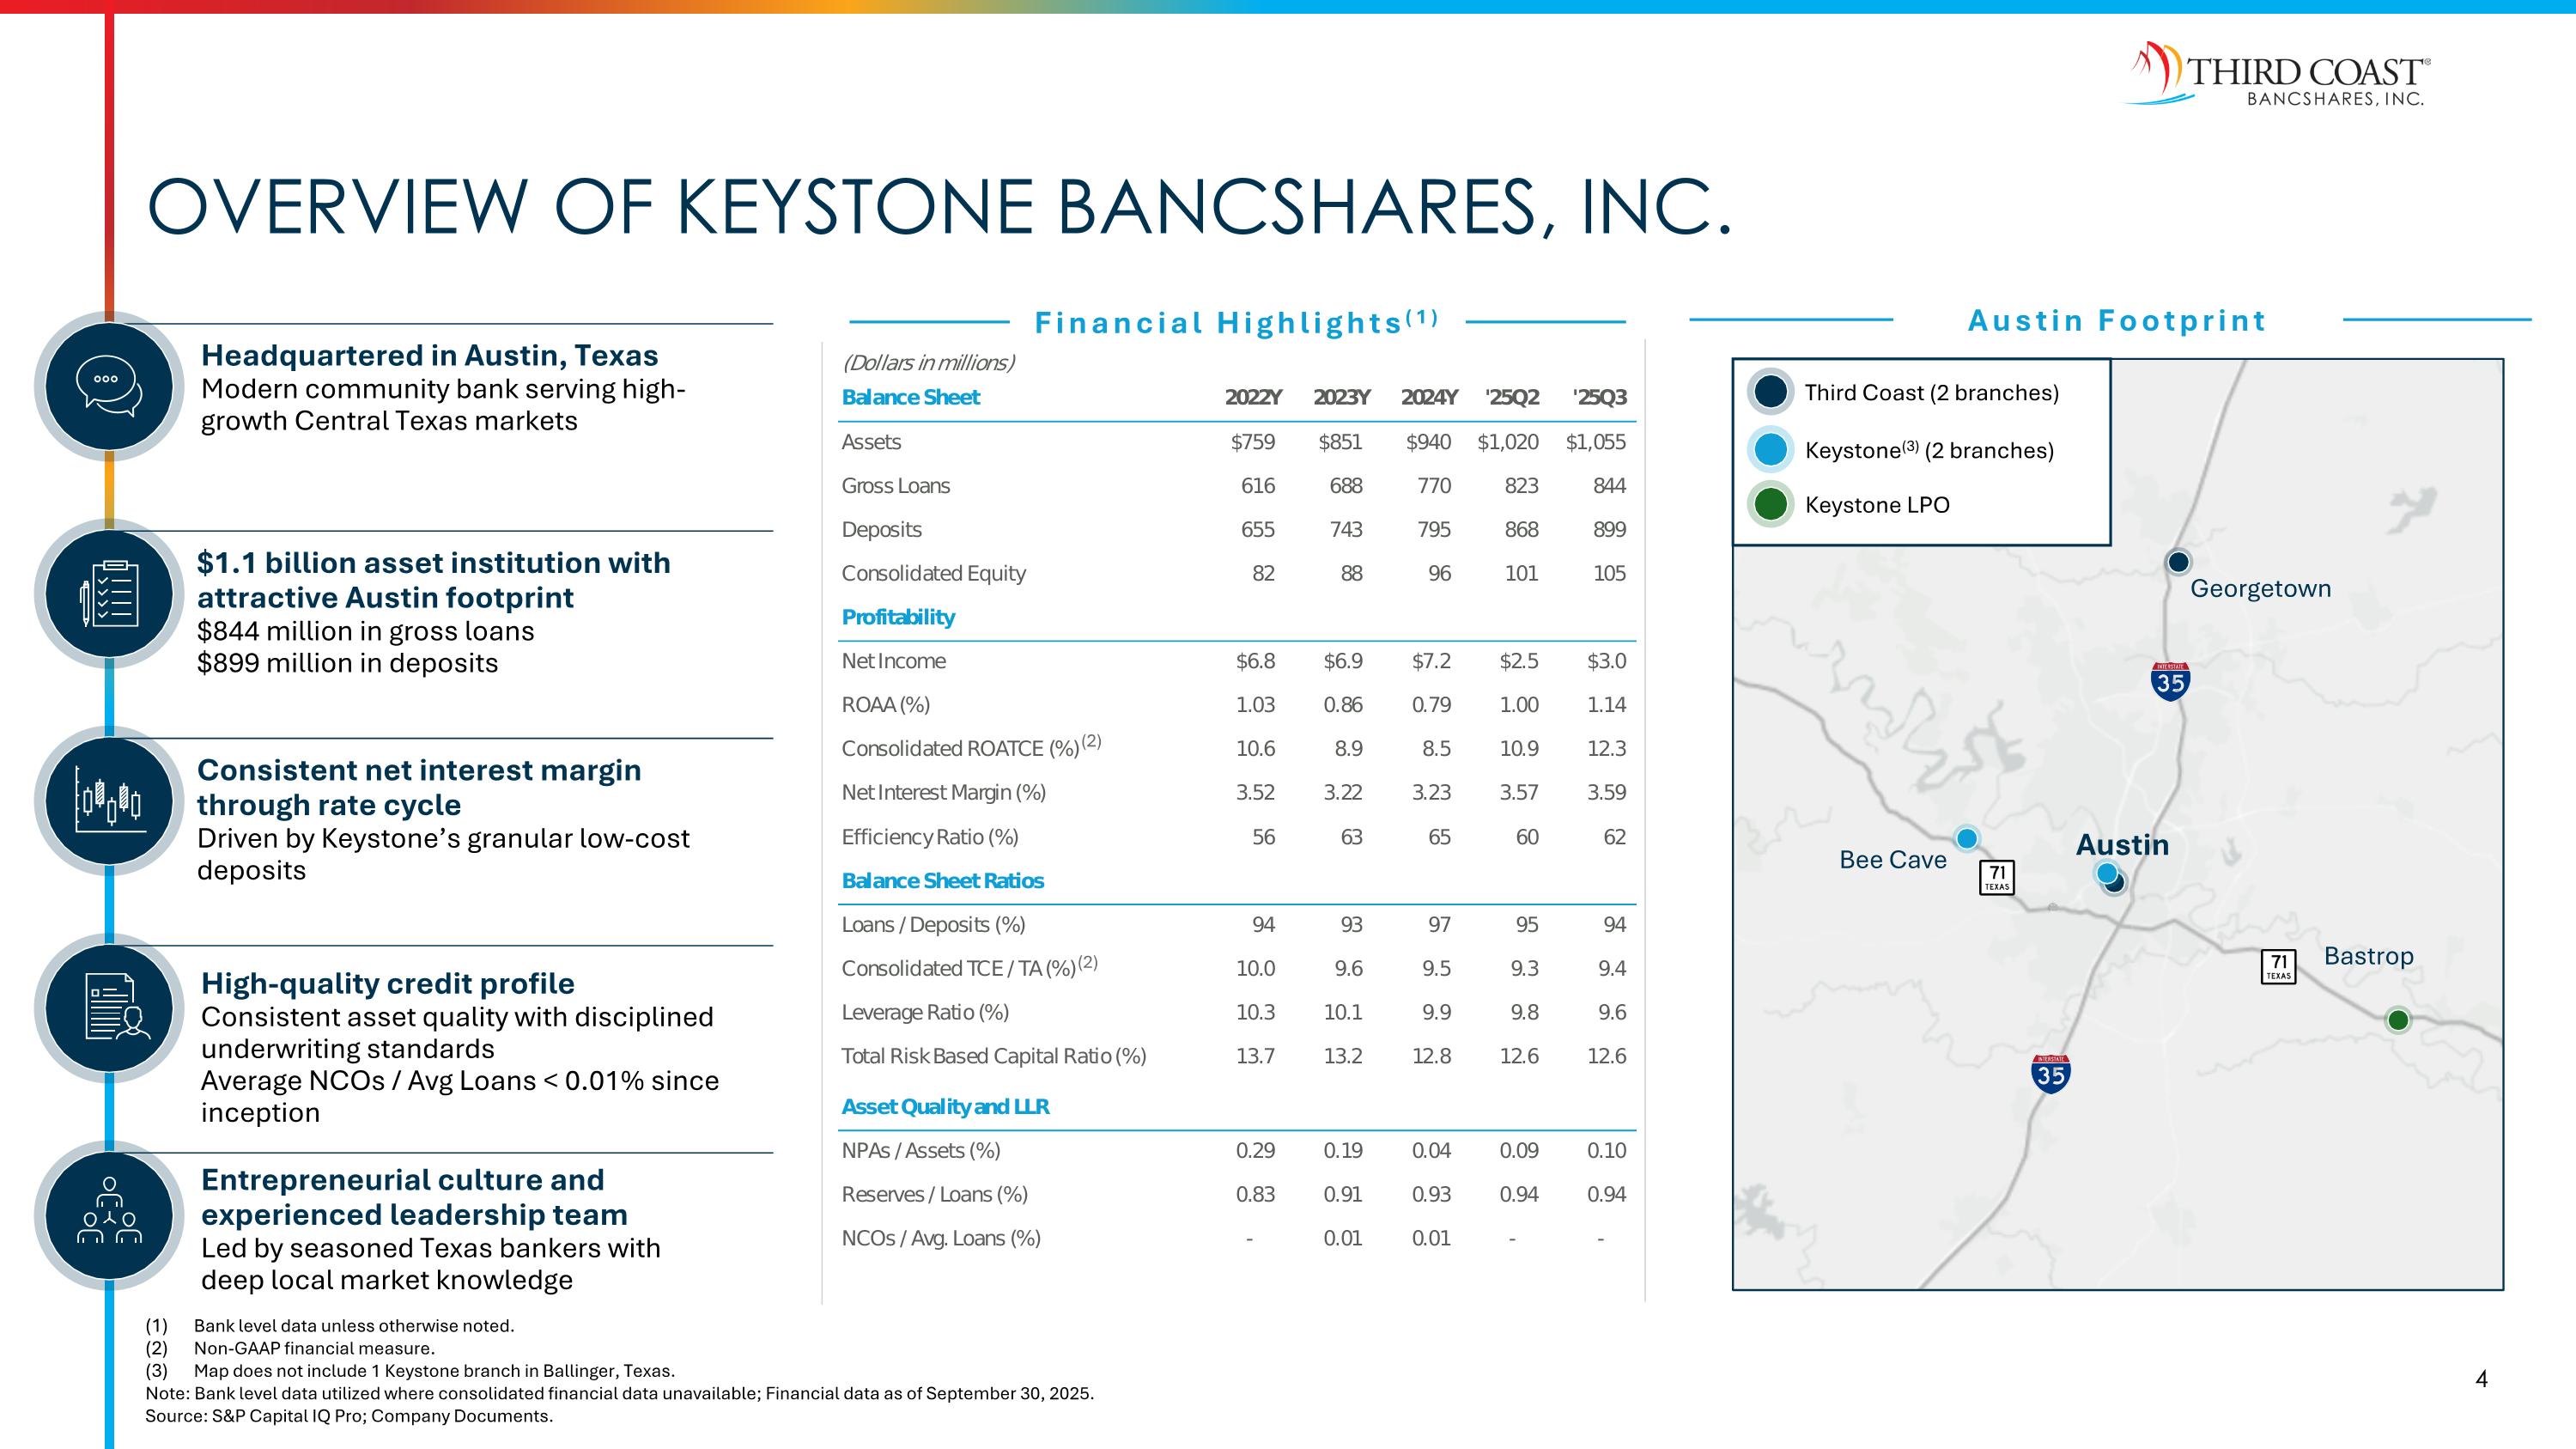2576x1449 pixels.
Task: Click the clipboard checklist icon
Action: (109, 593)
